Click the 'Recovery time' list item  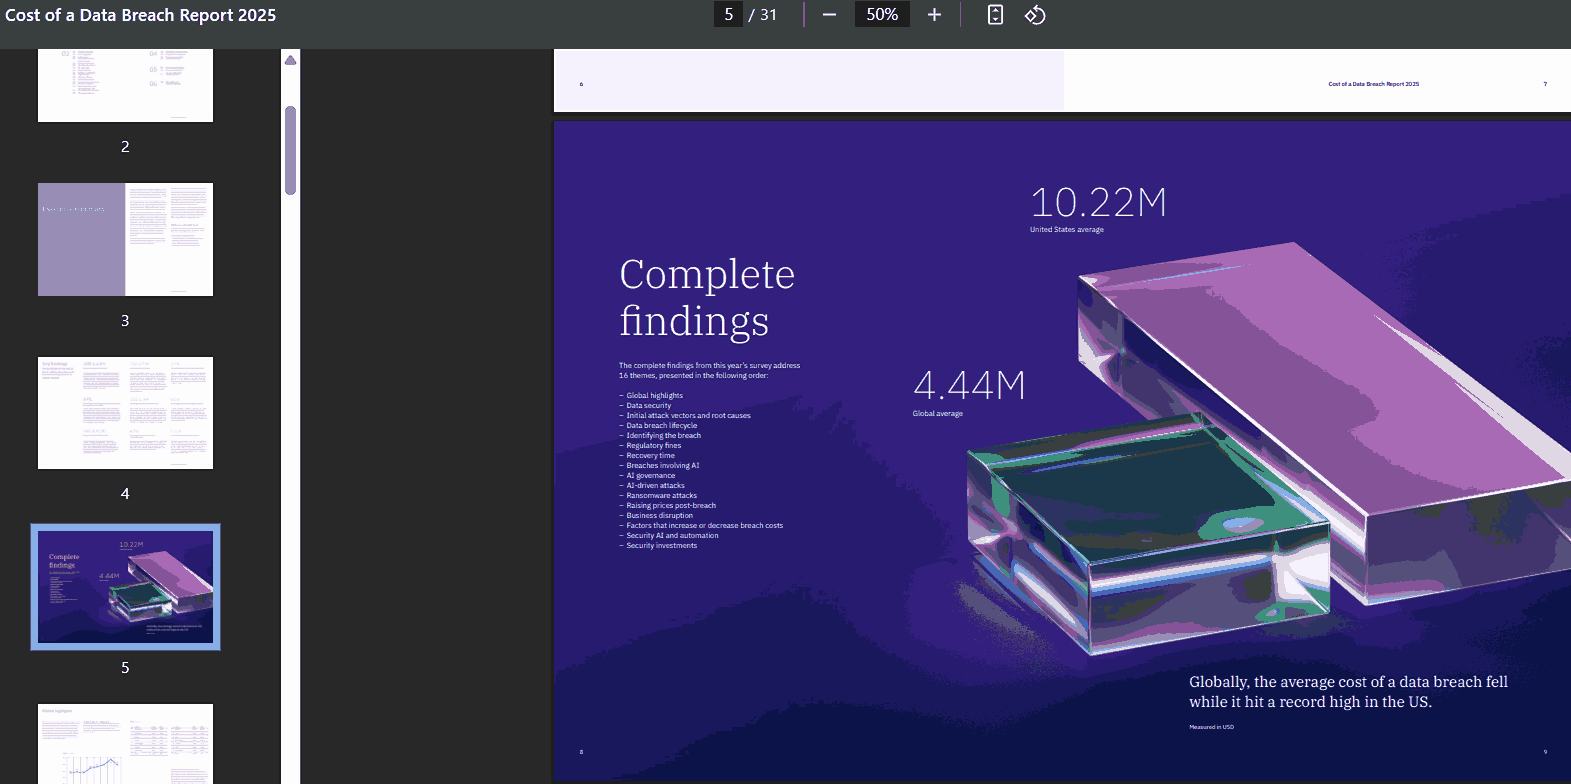point(651,456)
